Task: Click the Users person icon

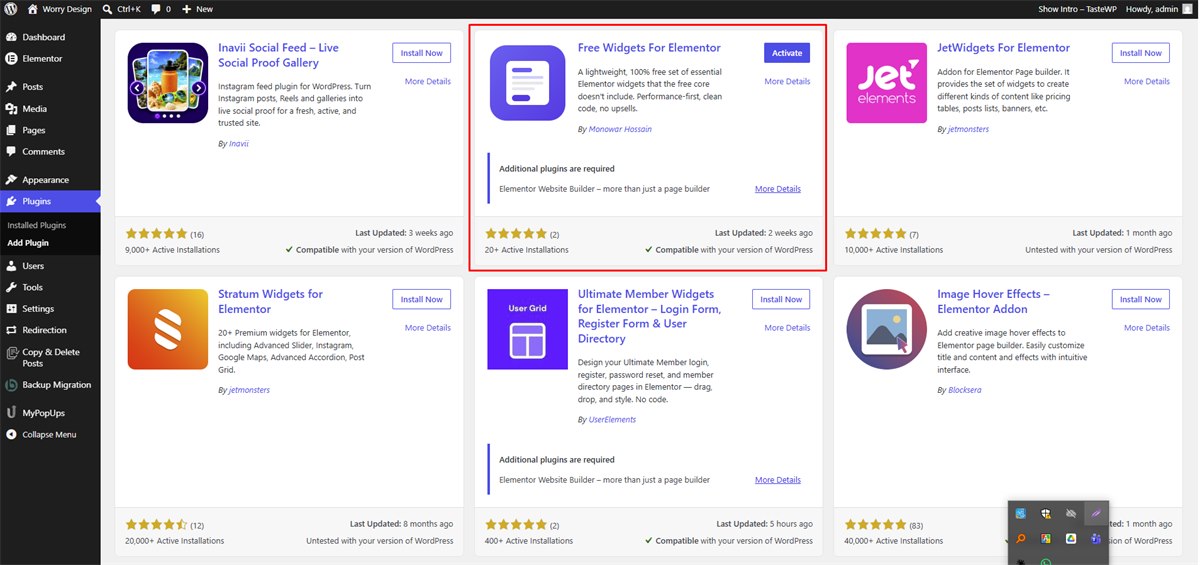Action: [x=11, y=266]
